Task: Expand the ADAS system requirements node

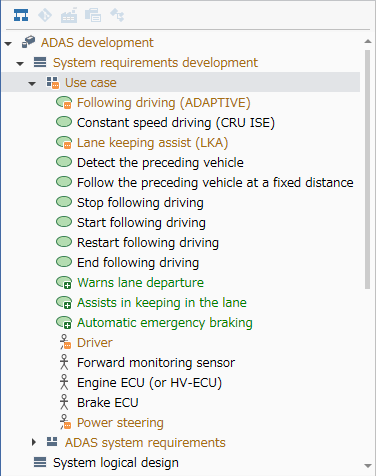Action: point(33,442)
